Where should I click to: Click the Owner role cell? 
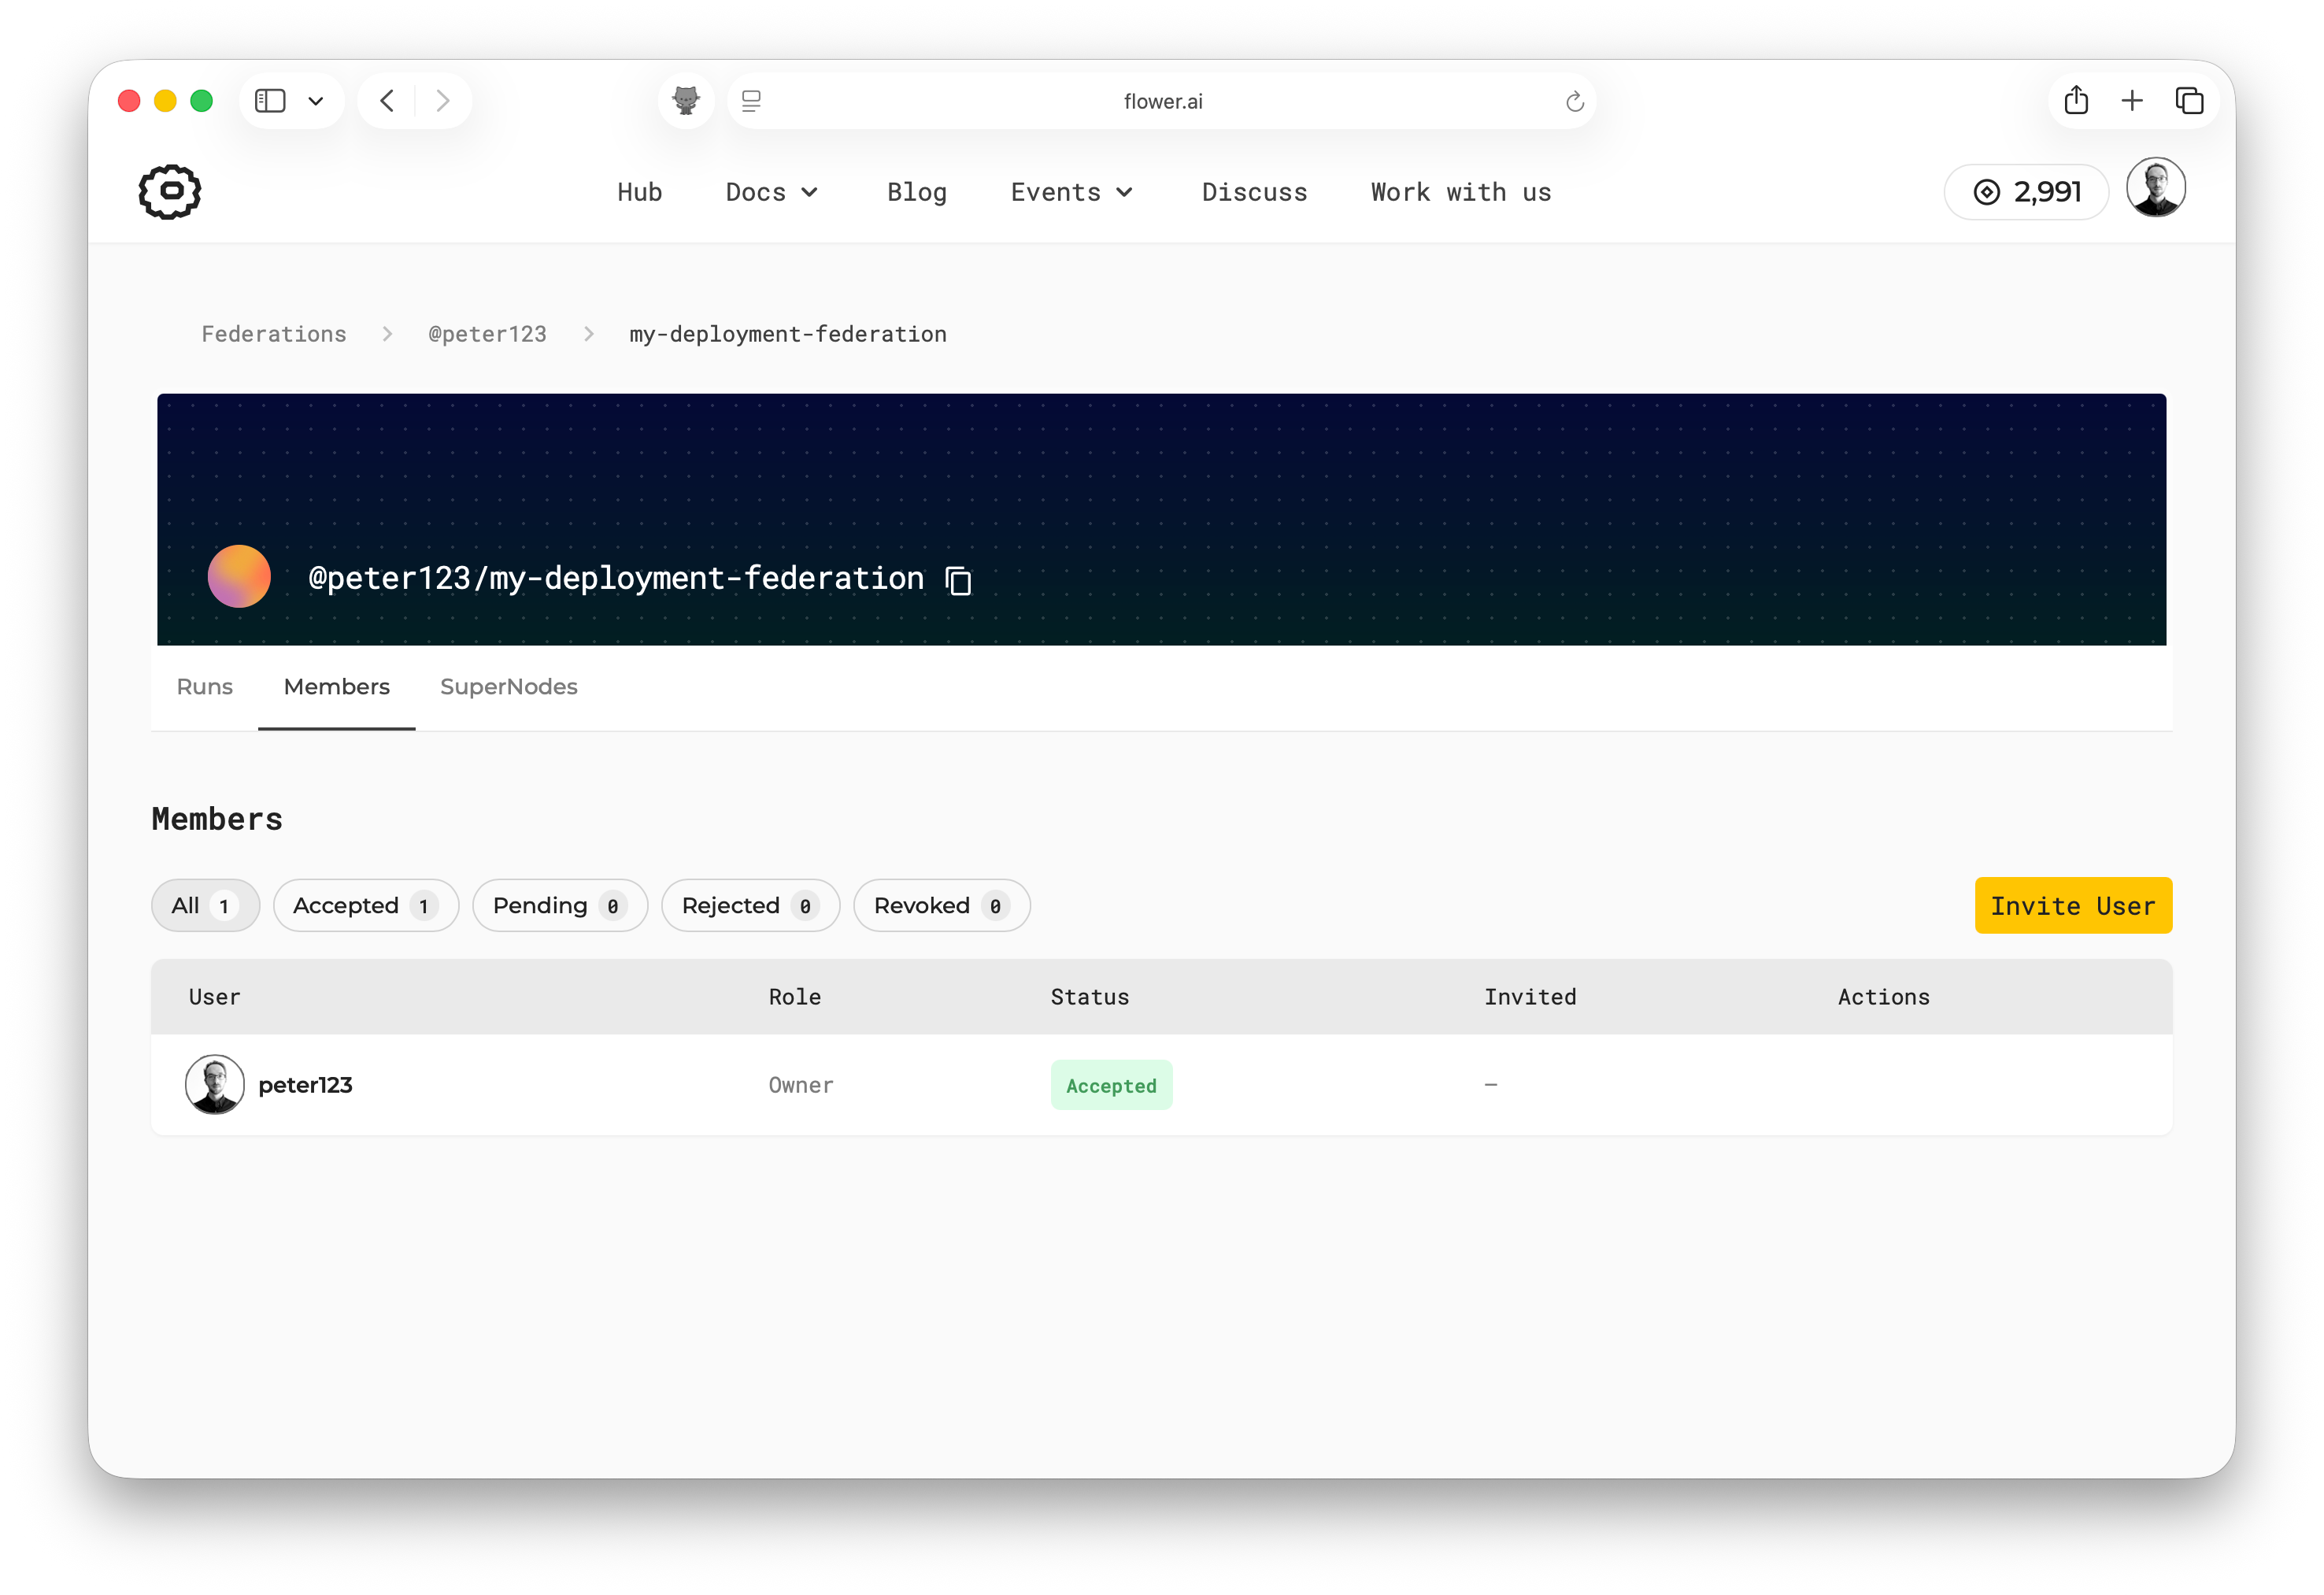point(801,1085)
